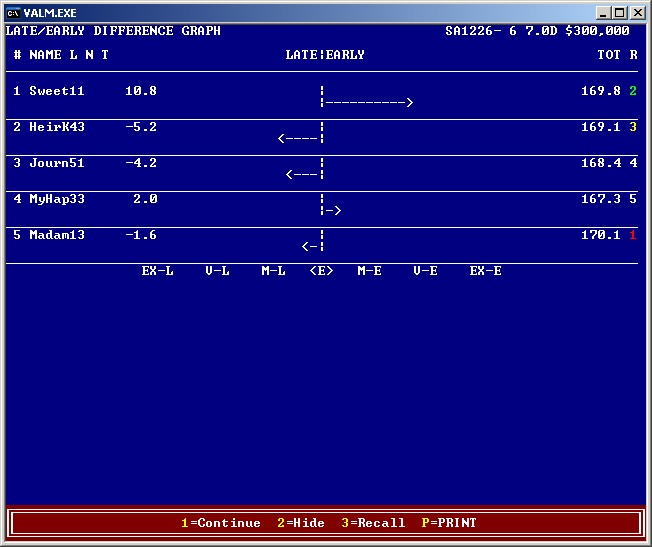Click horse name Madam13
The width and height of the screenshot is (652, 547).
point(57,235)
